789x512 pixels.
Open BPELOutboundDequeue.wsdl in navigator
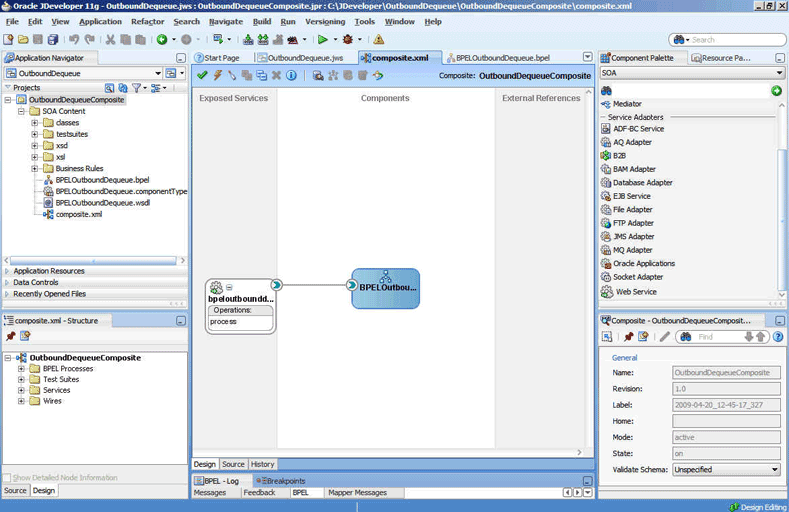coord(97,203)
